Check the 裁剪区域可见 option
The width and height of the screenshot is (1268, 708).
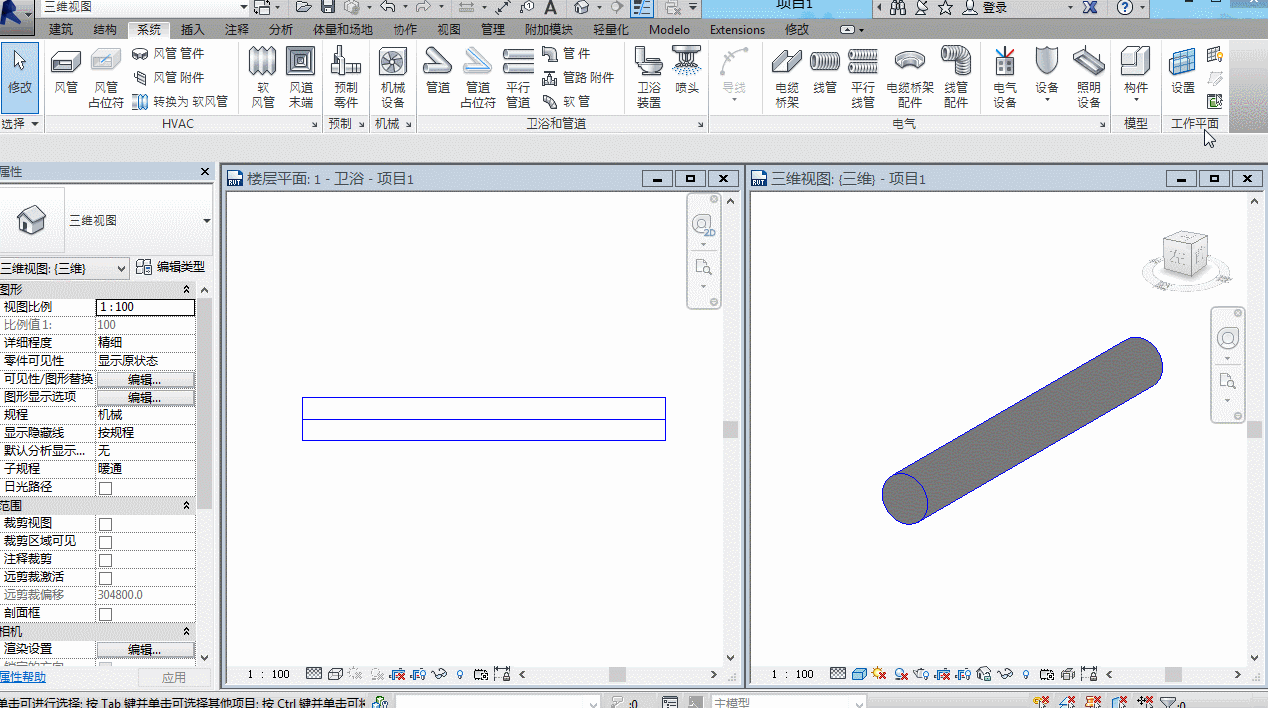pyautogui.click(x=105, y=542)
